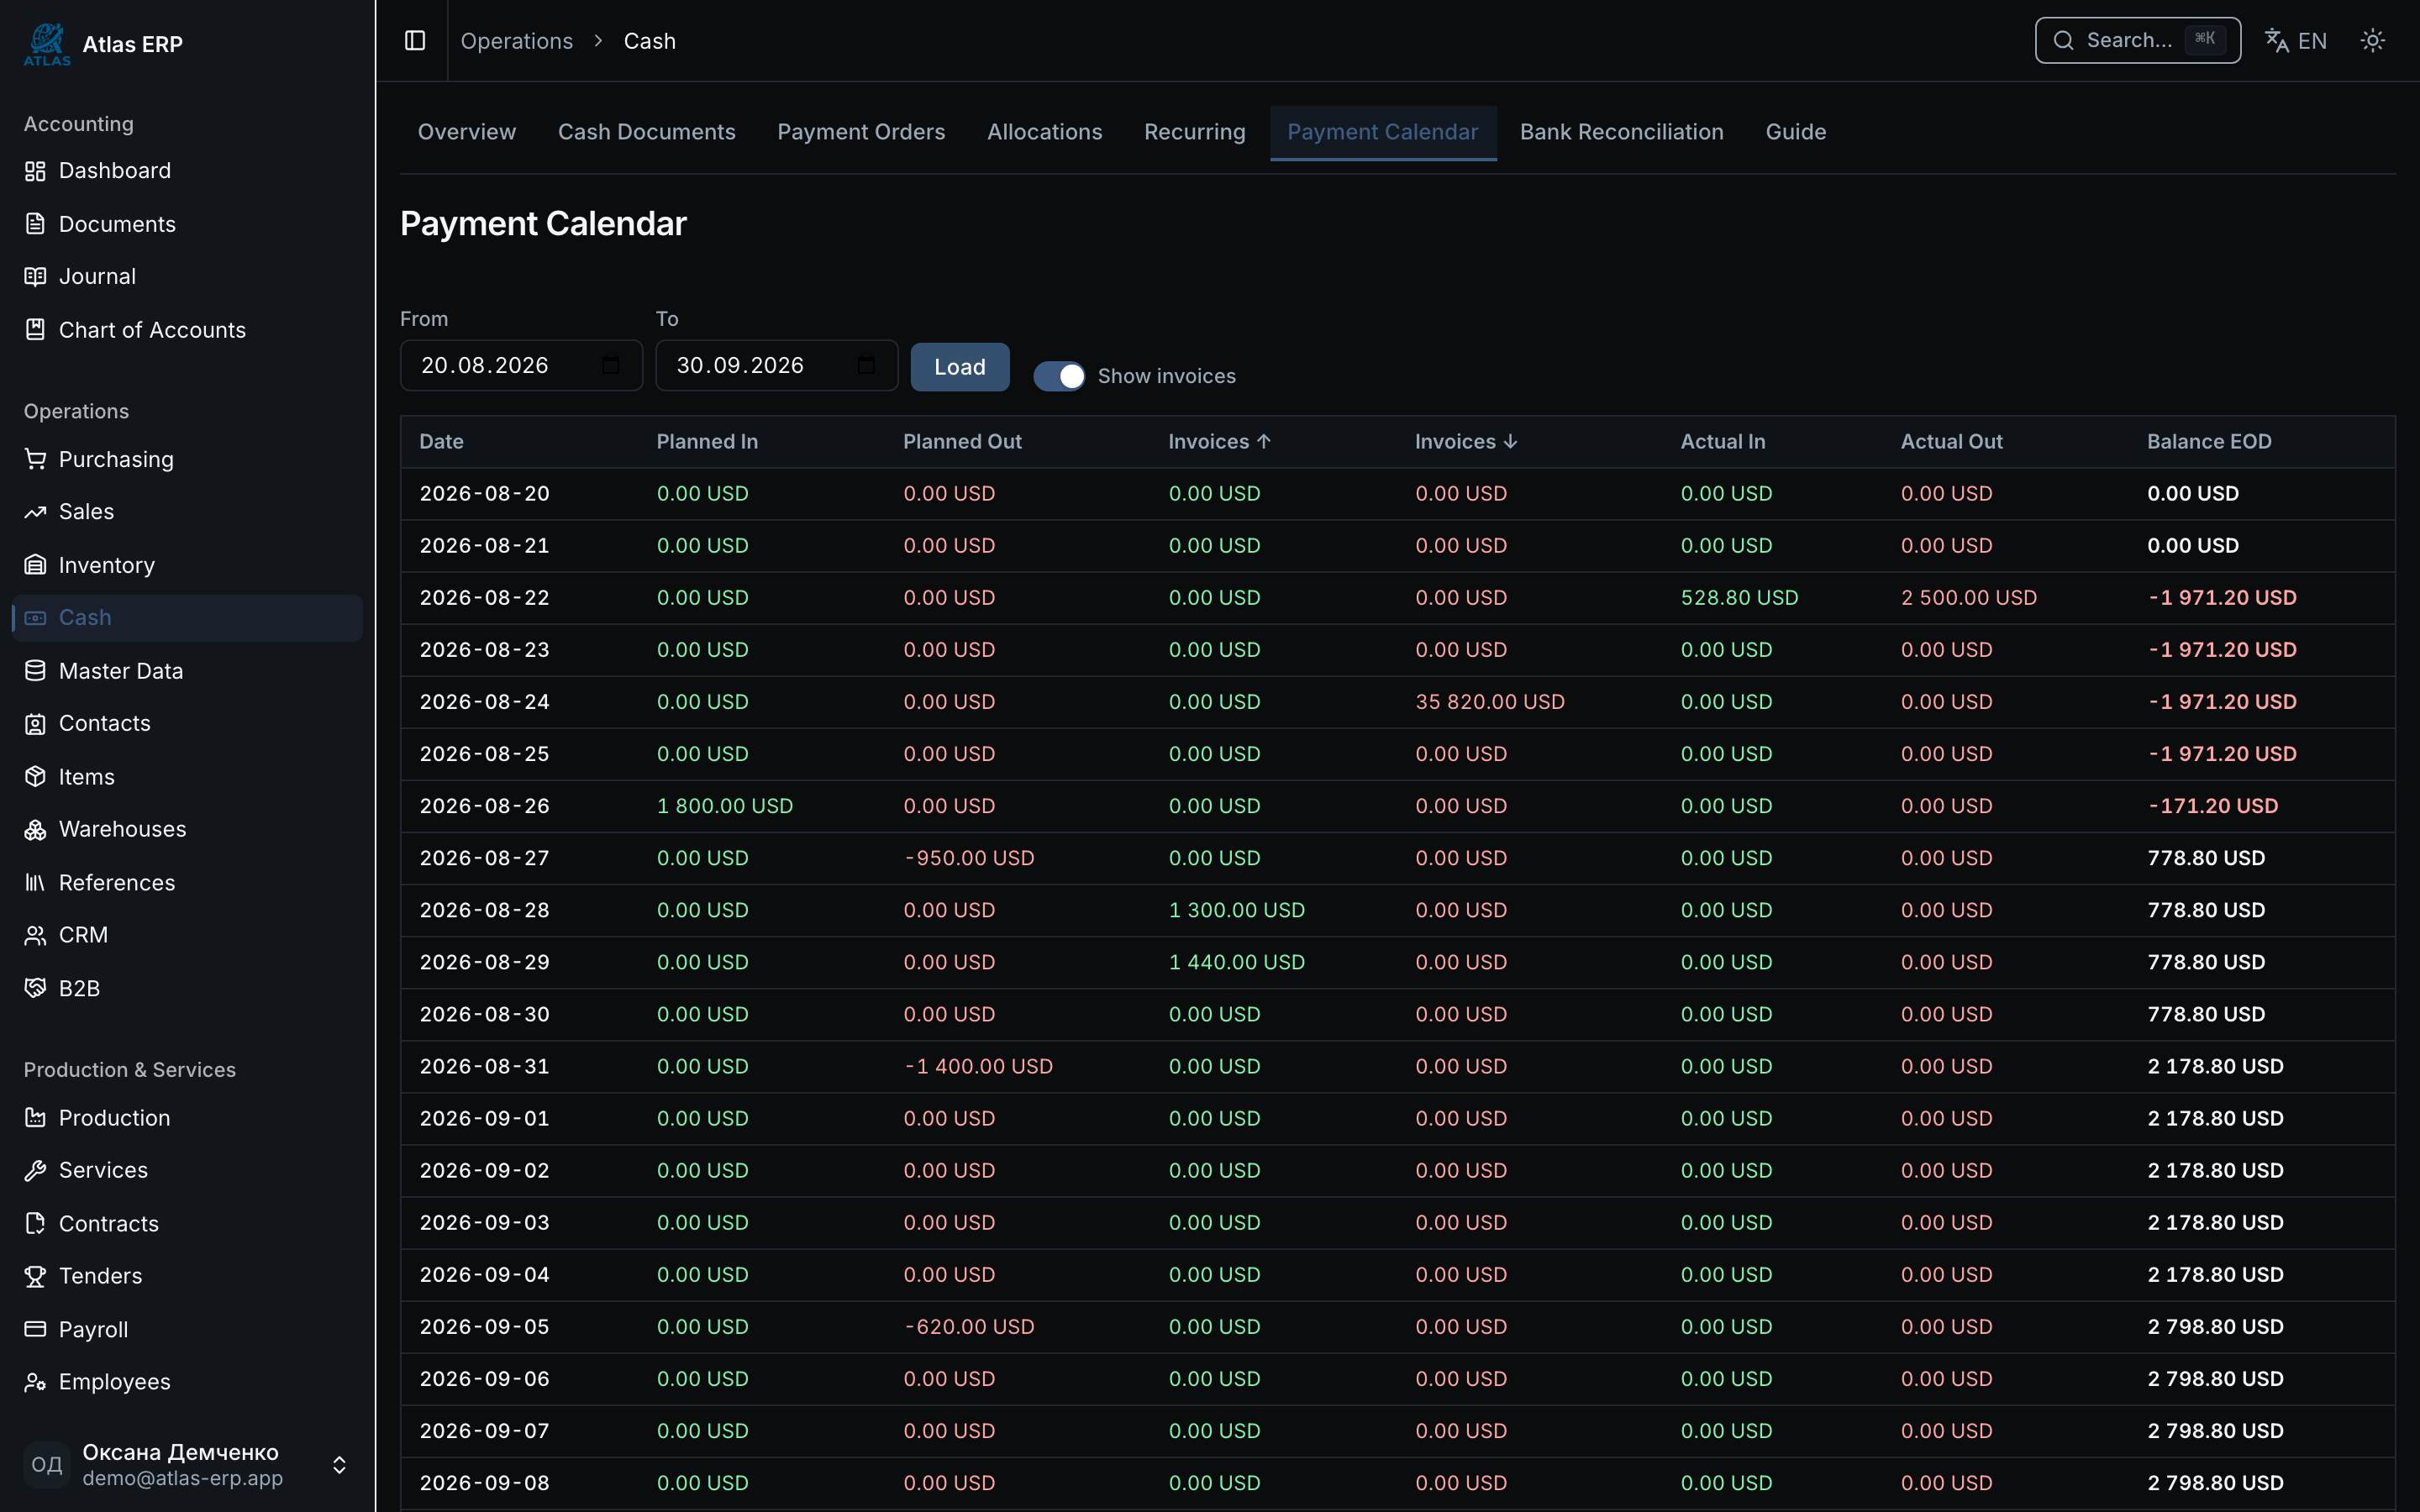
Task: Switch to the Cash Documents tab
Action: [647, 132]
